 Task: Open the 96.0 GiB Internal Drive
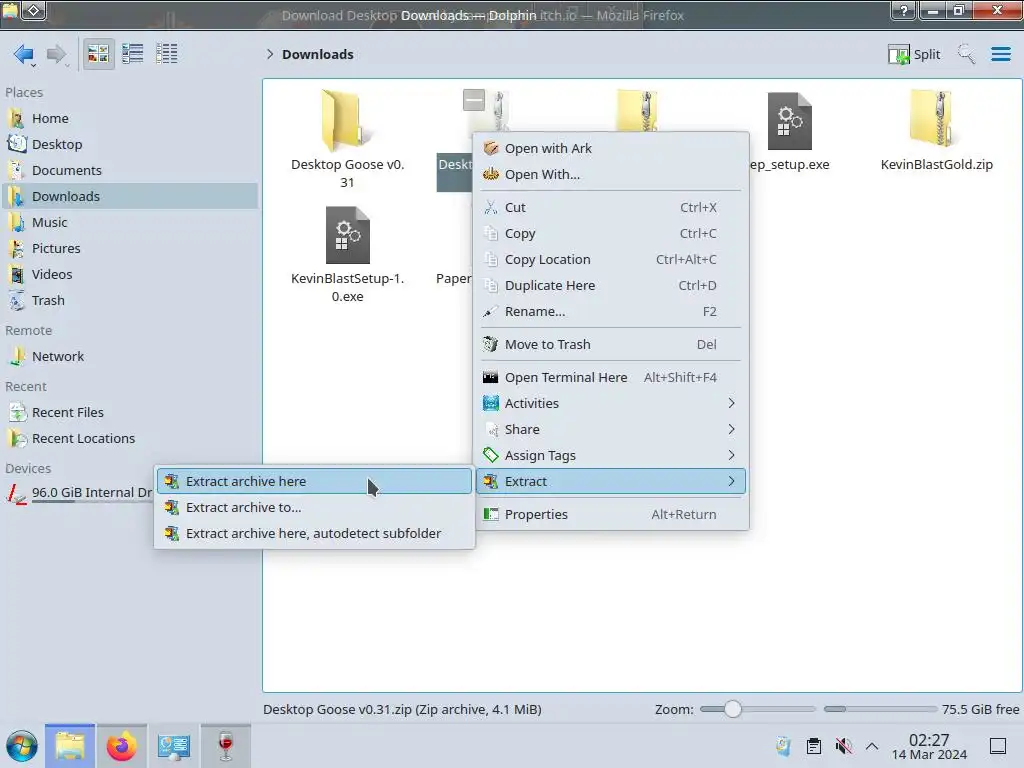[78, 493]
